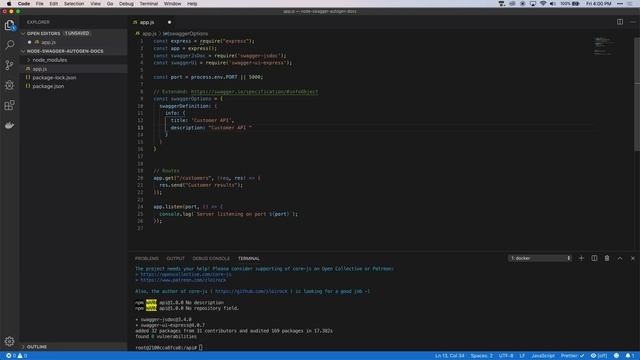Change end of line sequence LF
640x360 pixels.
(x=522, y=356)
